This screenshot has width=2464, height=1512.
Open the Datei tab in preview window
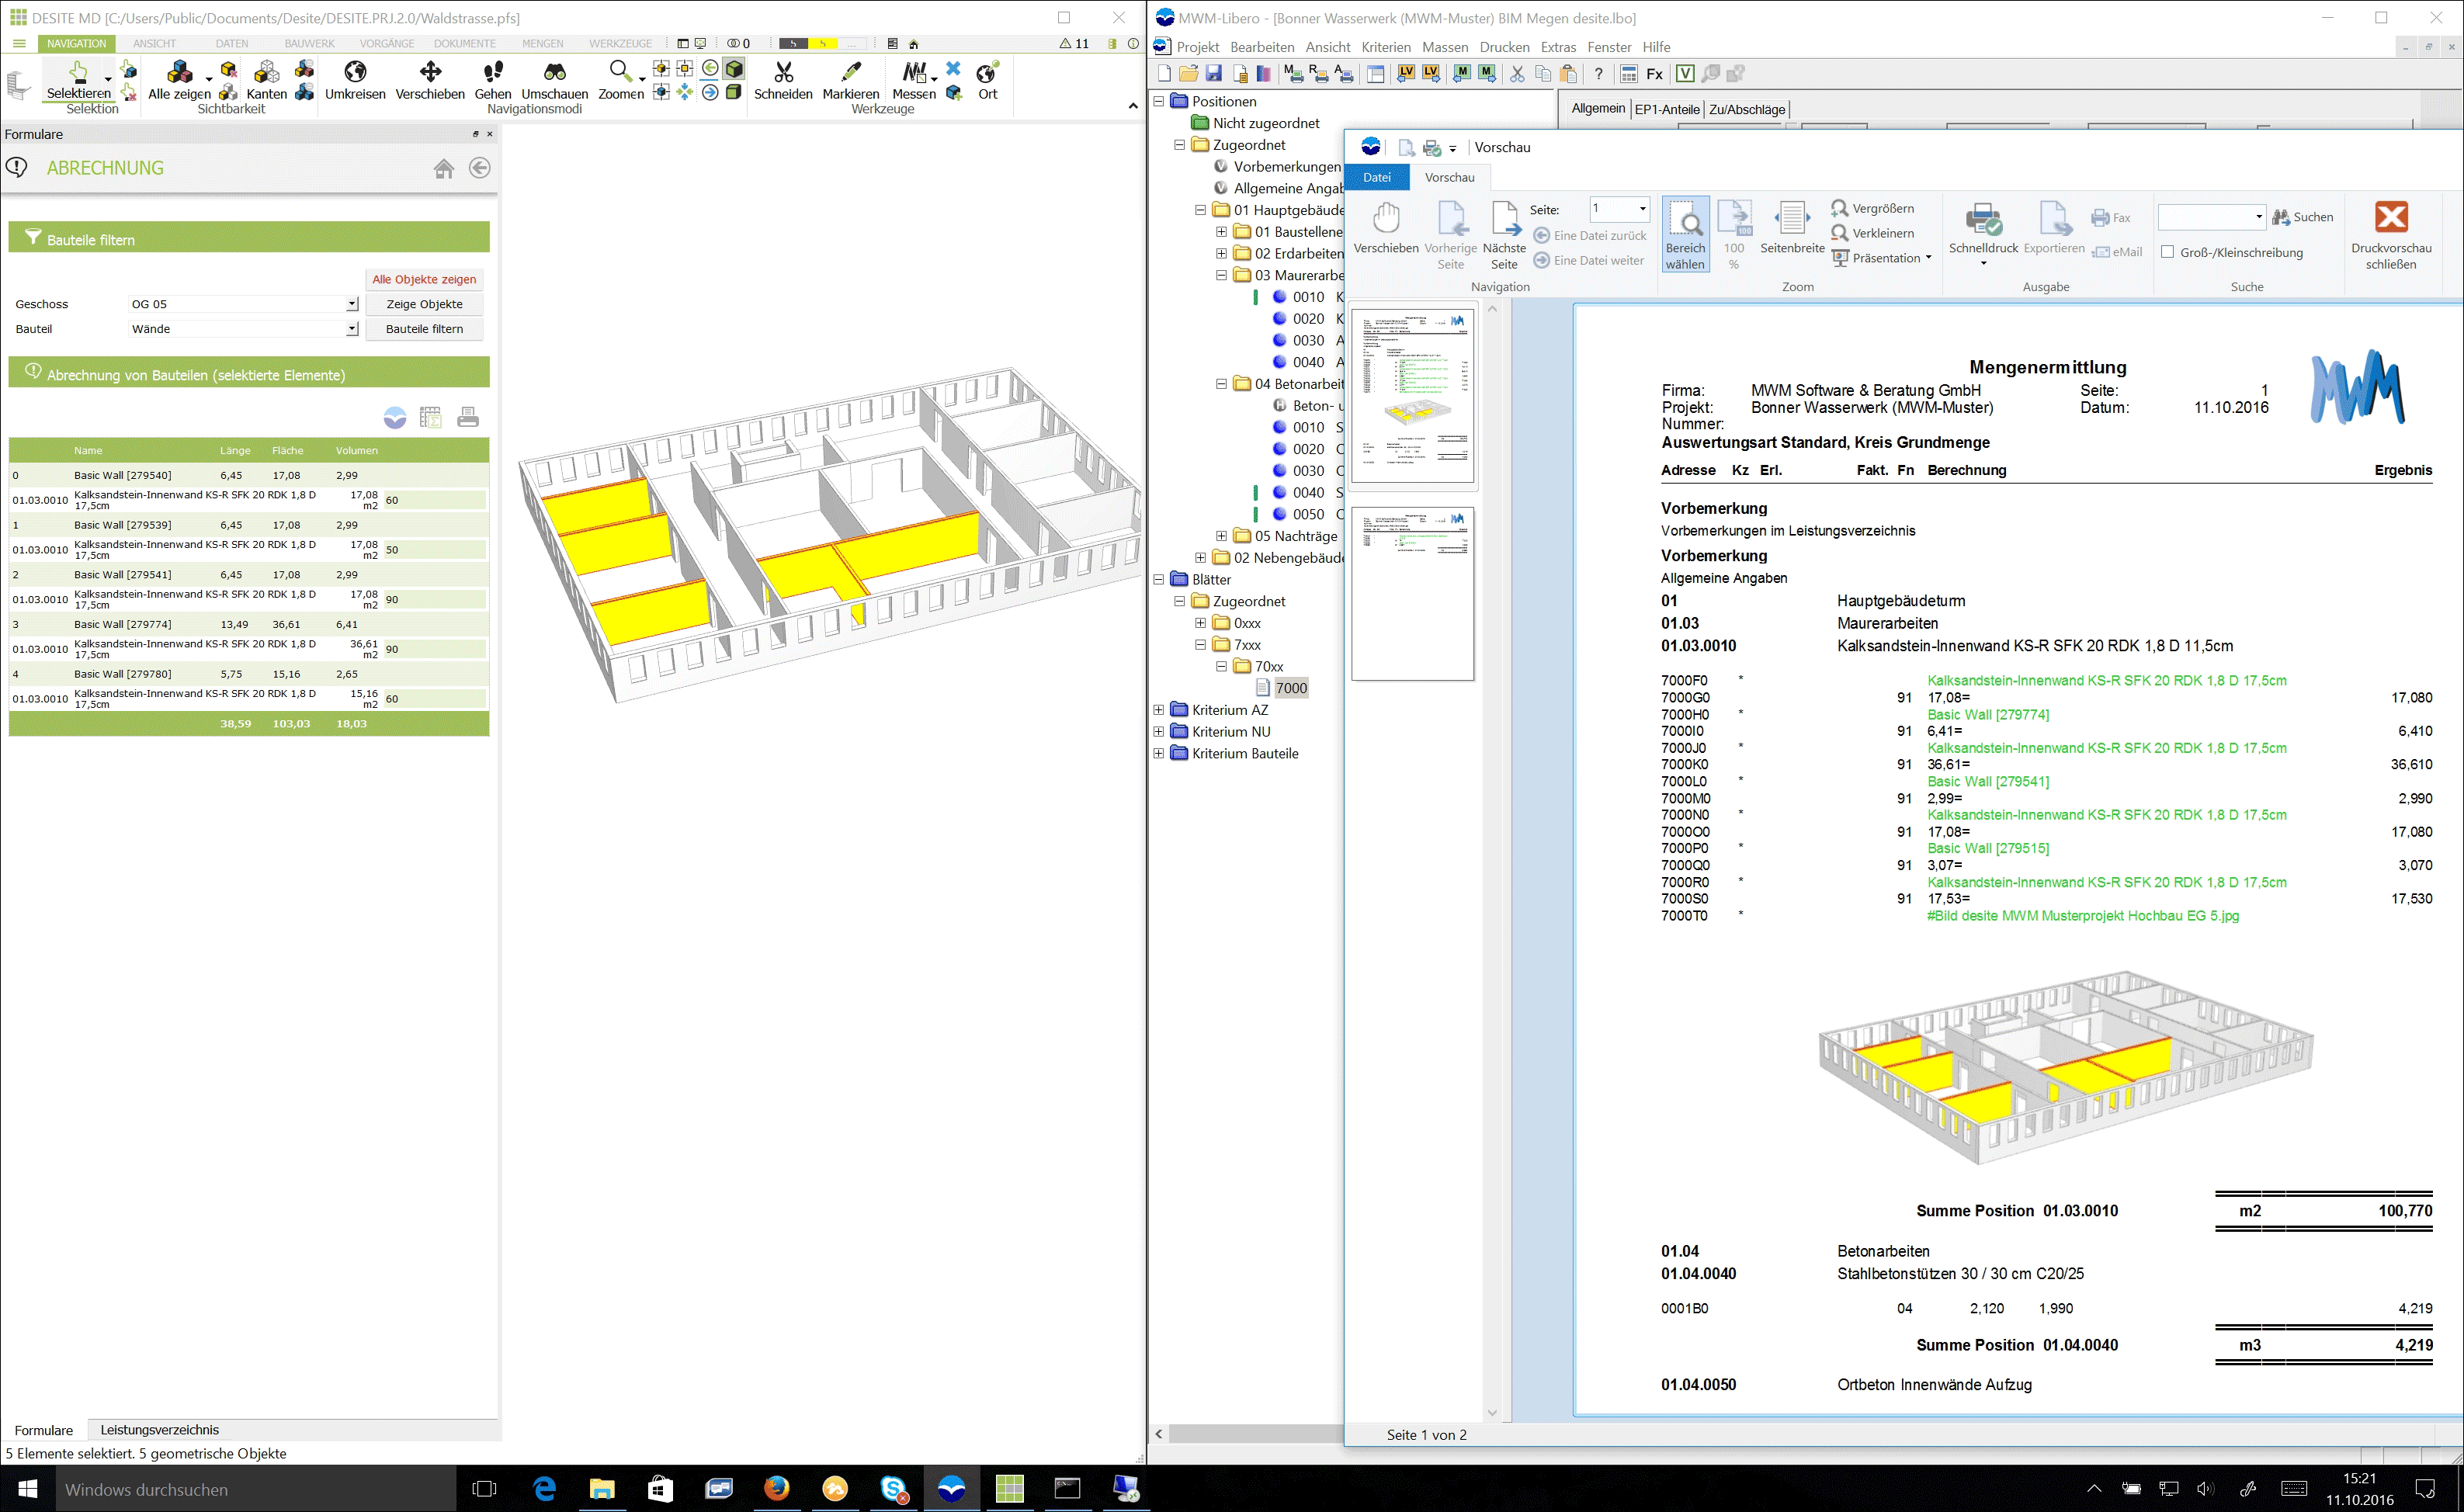click(1377, 177)
